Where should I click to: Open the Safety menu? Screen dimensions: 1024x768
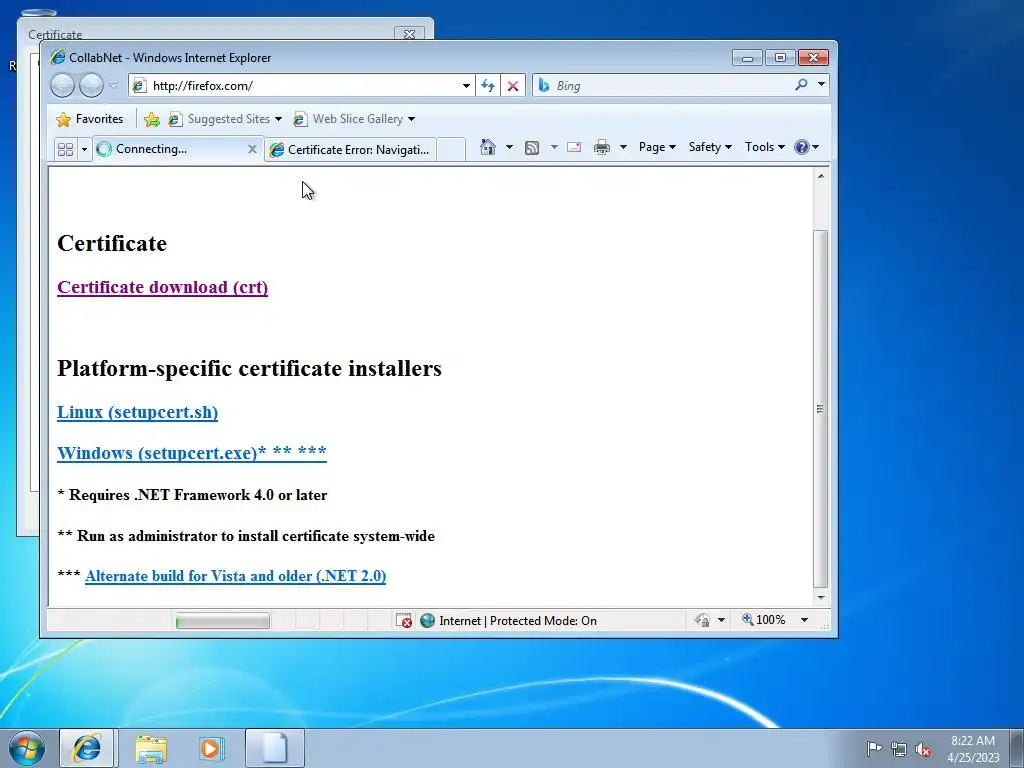[710, 147]
